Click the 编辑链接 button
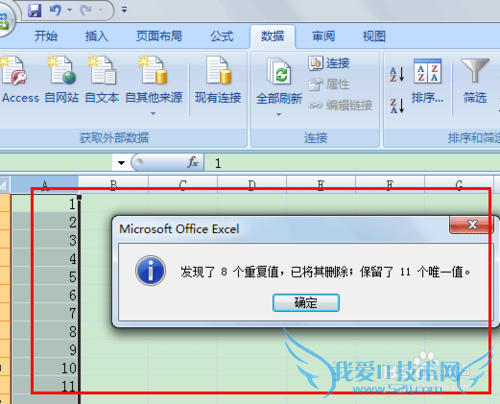This screenshot has width=500, height=404. click(340, 105)
